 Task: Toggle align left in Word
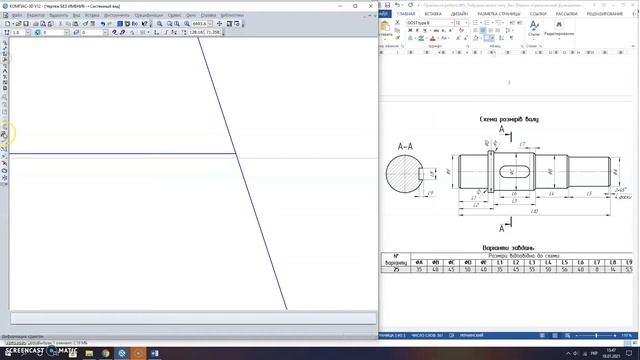[x=475, y=31]
